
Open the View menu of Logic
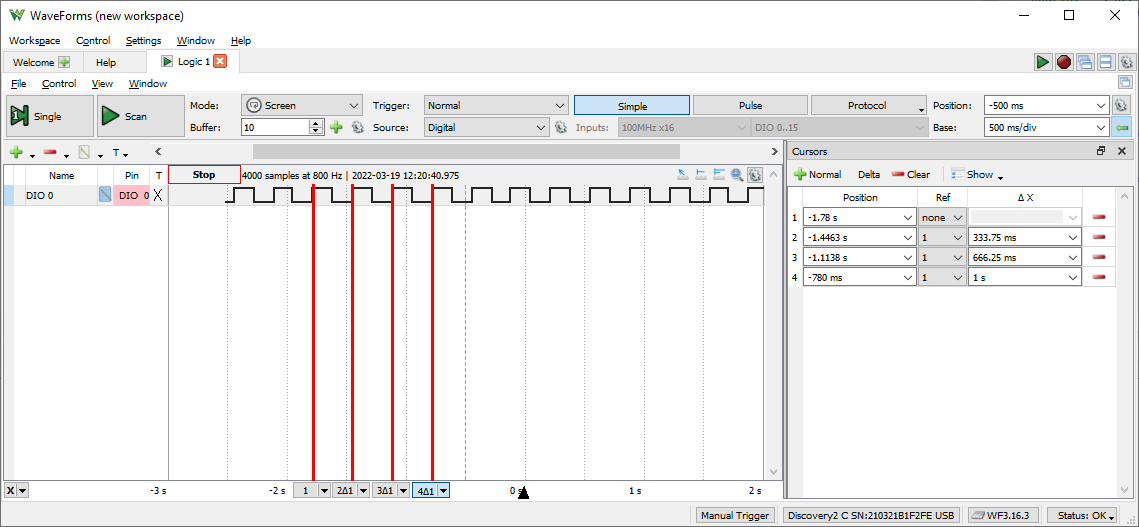[x=102, y=84]
